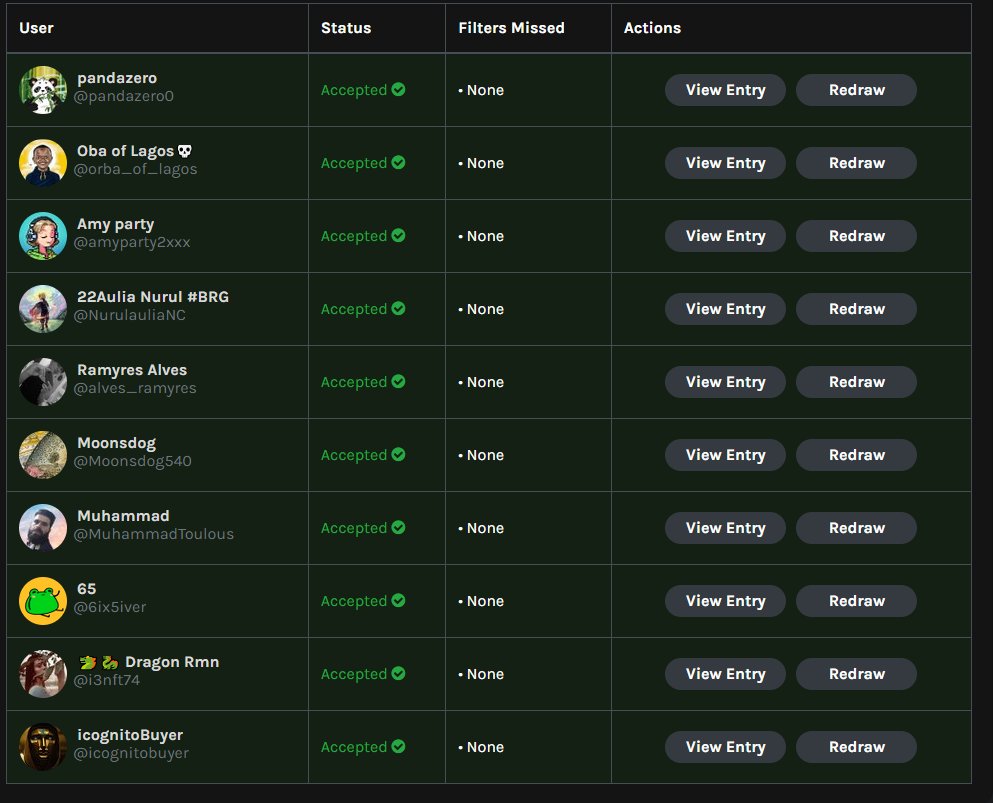Click the Accepted status text for Muhammad
993x803 pixels.
[x=355, y=527]
